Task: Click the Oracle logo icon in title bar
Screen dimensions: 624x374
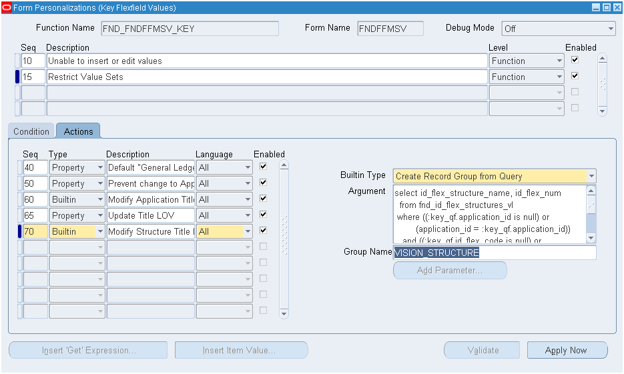Action: 7,8
